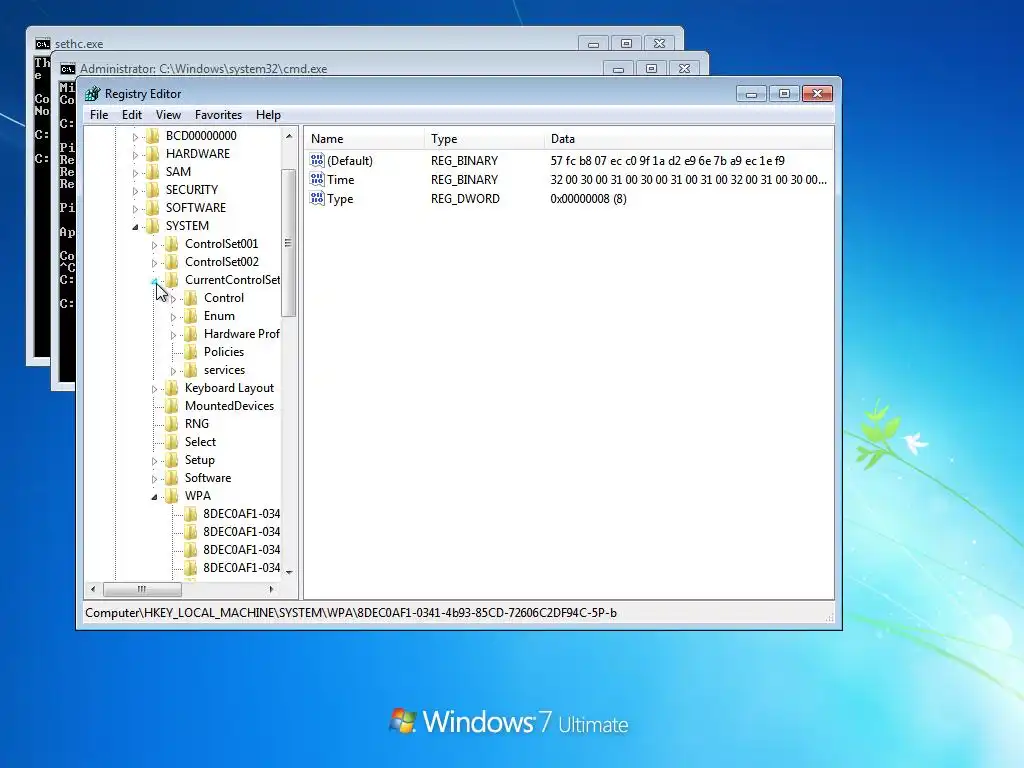Screen dimensions: 1024x768
Task: Click the tree vertical scrollbar thumb
Action: [289, 243]
